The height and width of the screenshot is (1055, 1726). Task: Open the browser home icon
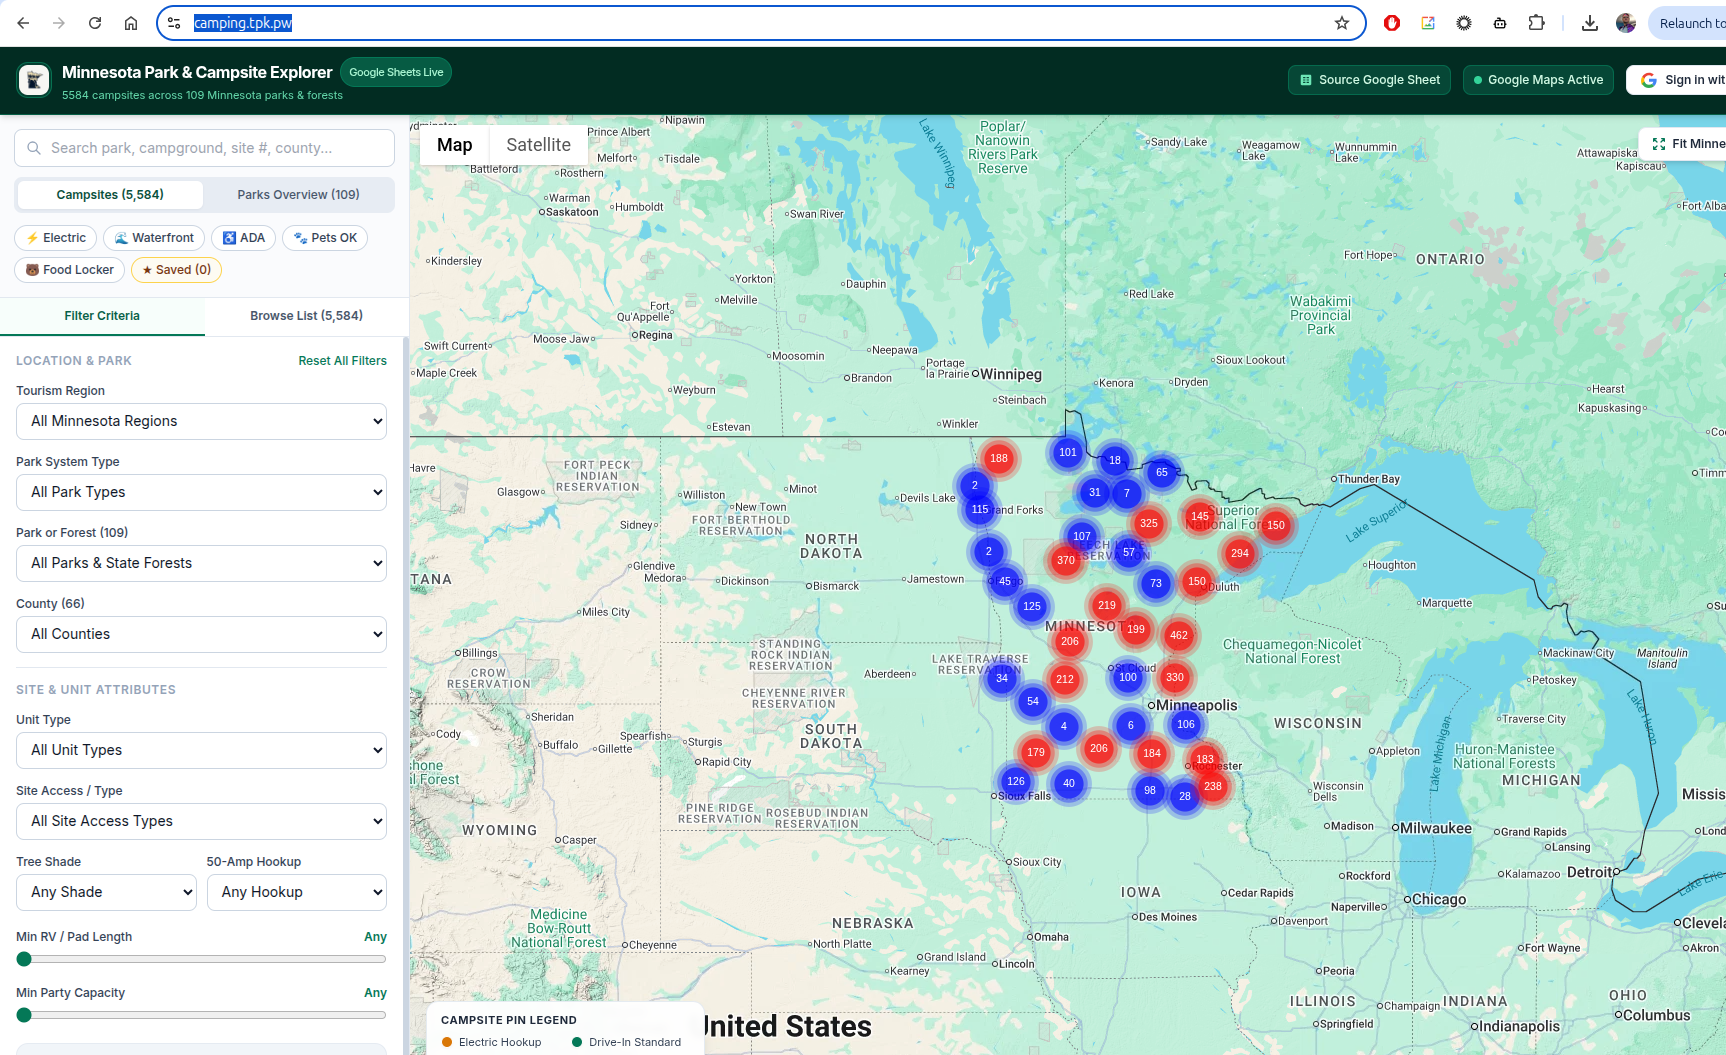pyautogui.click(x=131, y=23)
